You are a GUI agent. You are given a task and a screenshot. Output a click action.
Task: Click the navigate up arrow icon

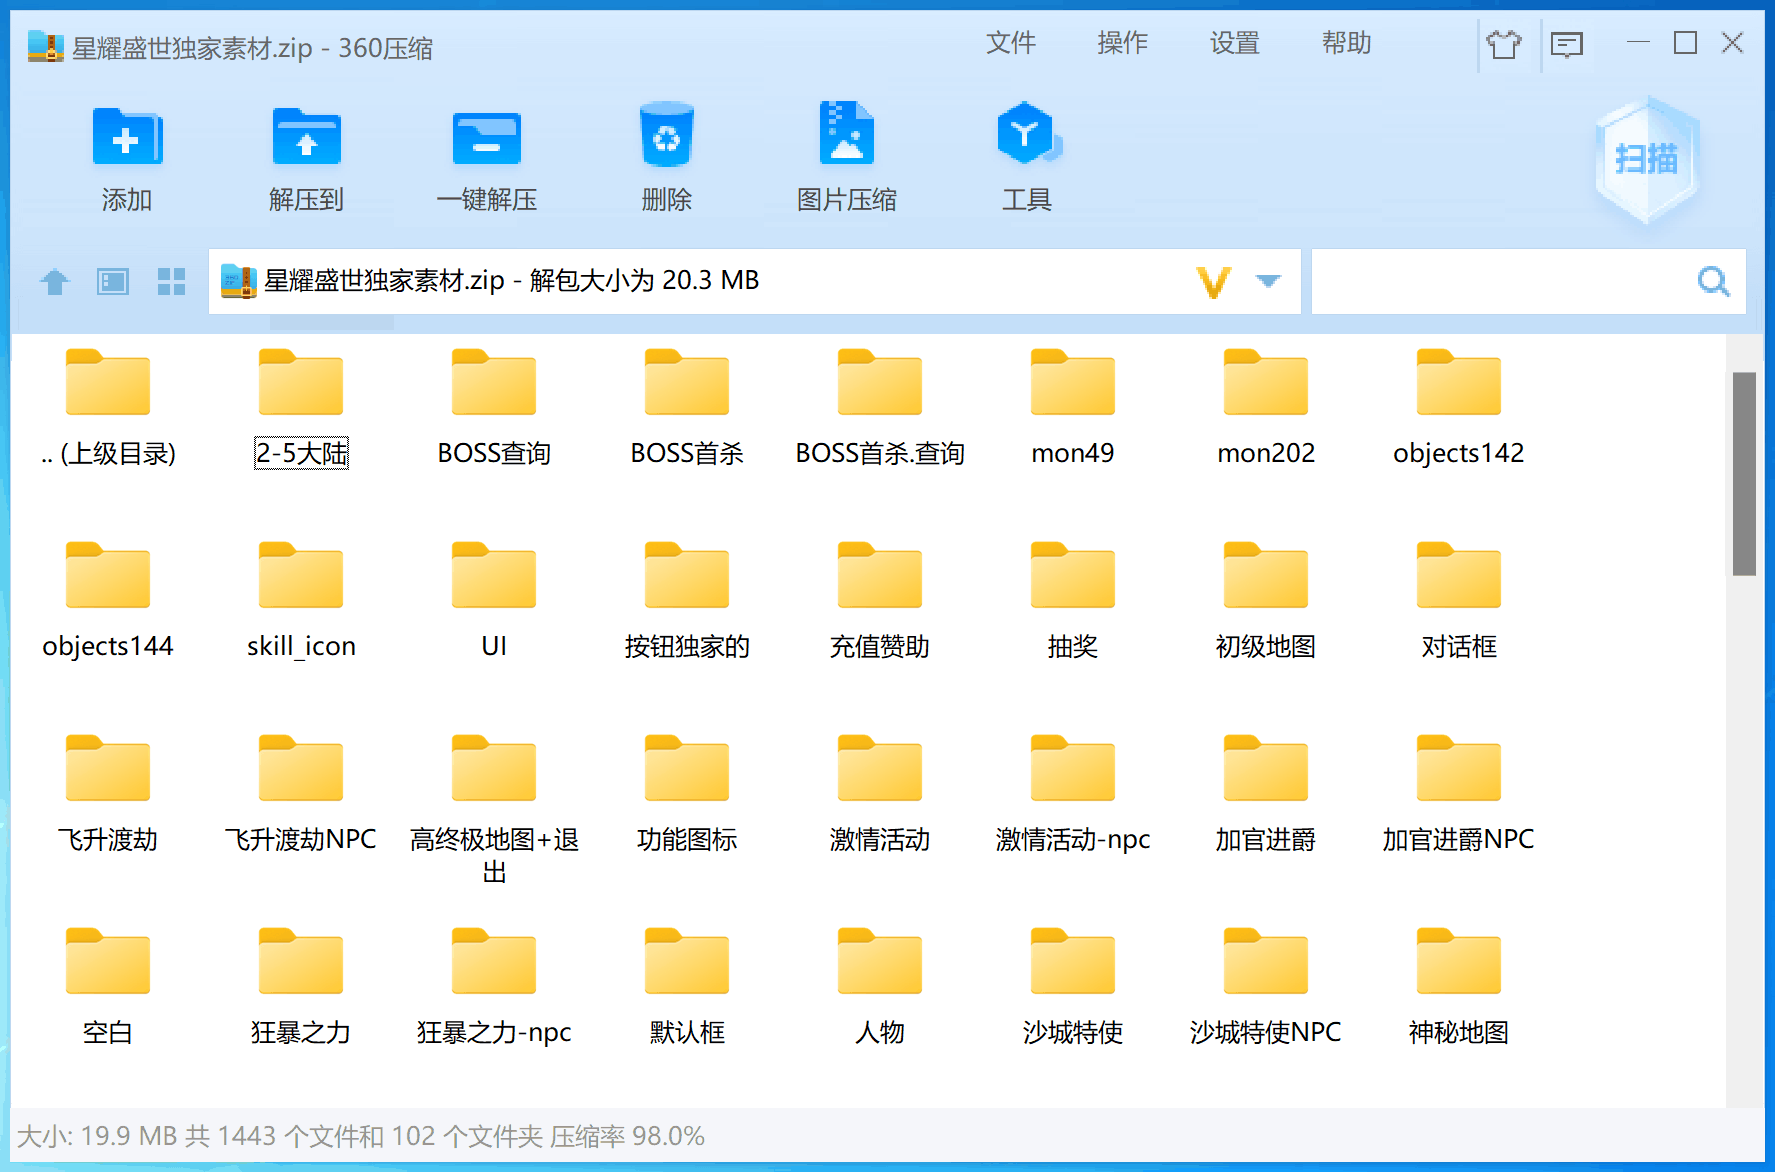click(x=54, y=281)
